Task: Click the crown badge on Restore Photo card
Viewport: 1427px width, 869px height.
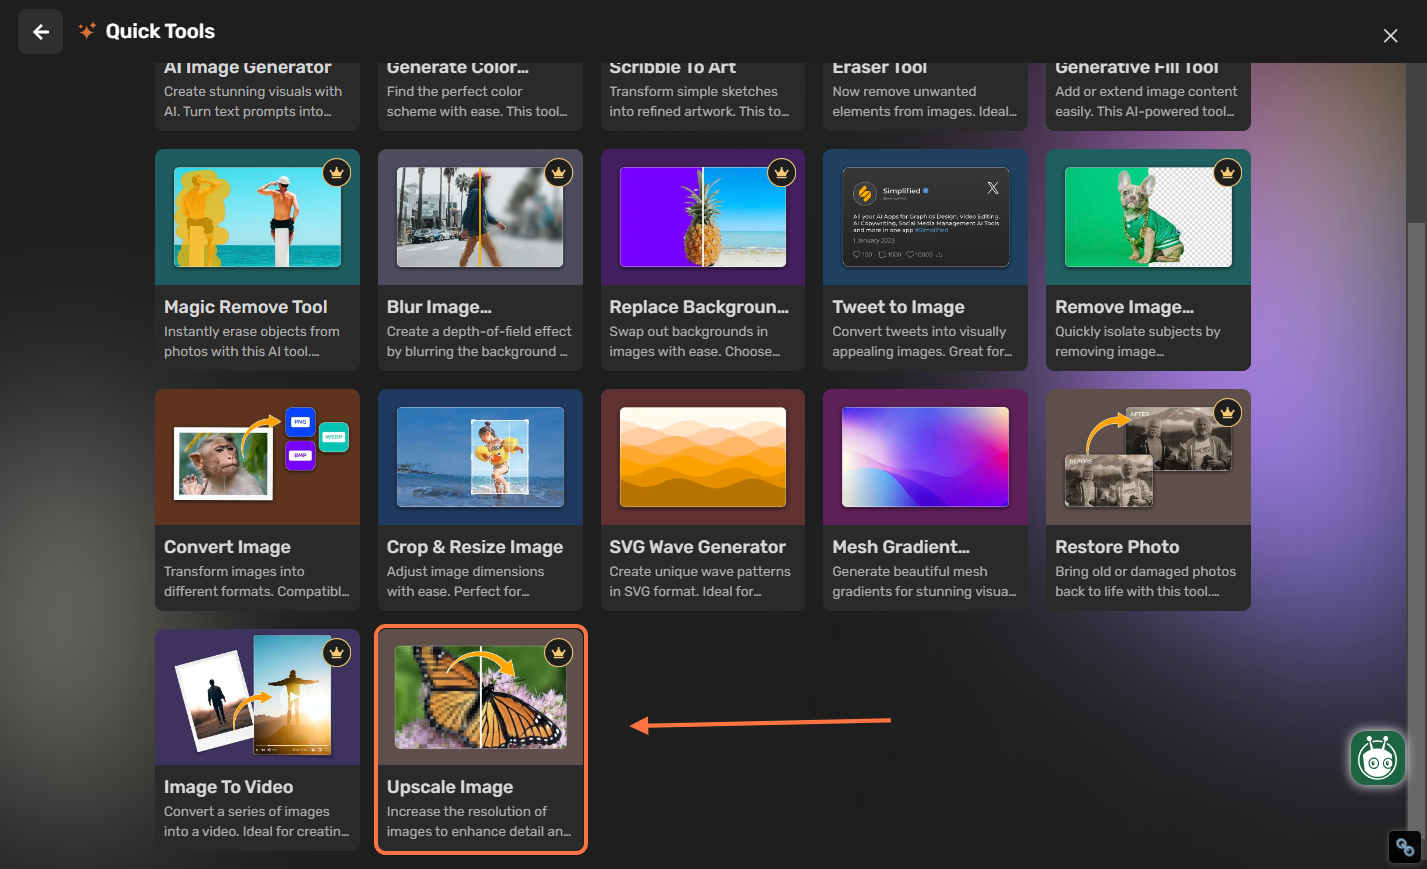Action: (x=1227, y=412)
